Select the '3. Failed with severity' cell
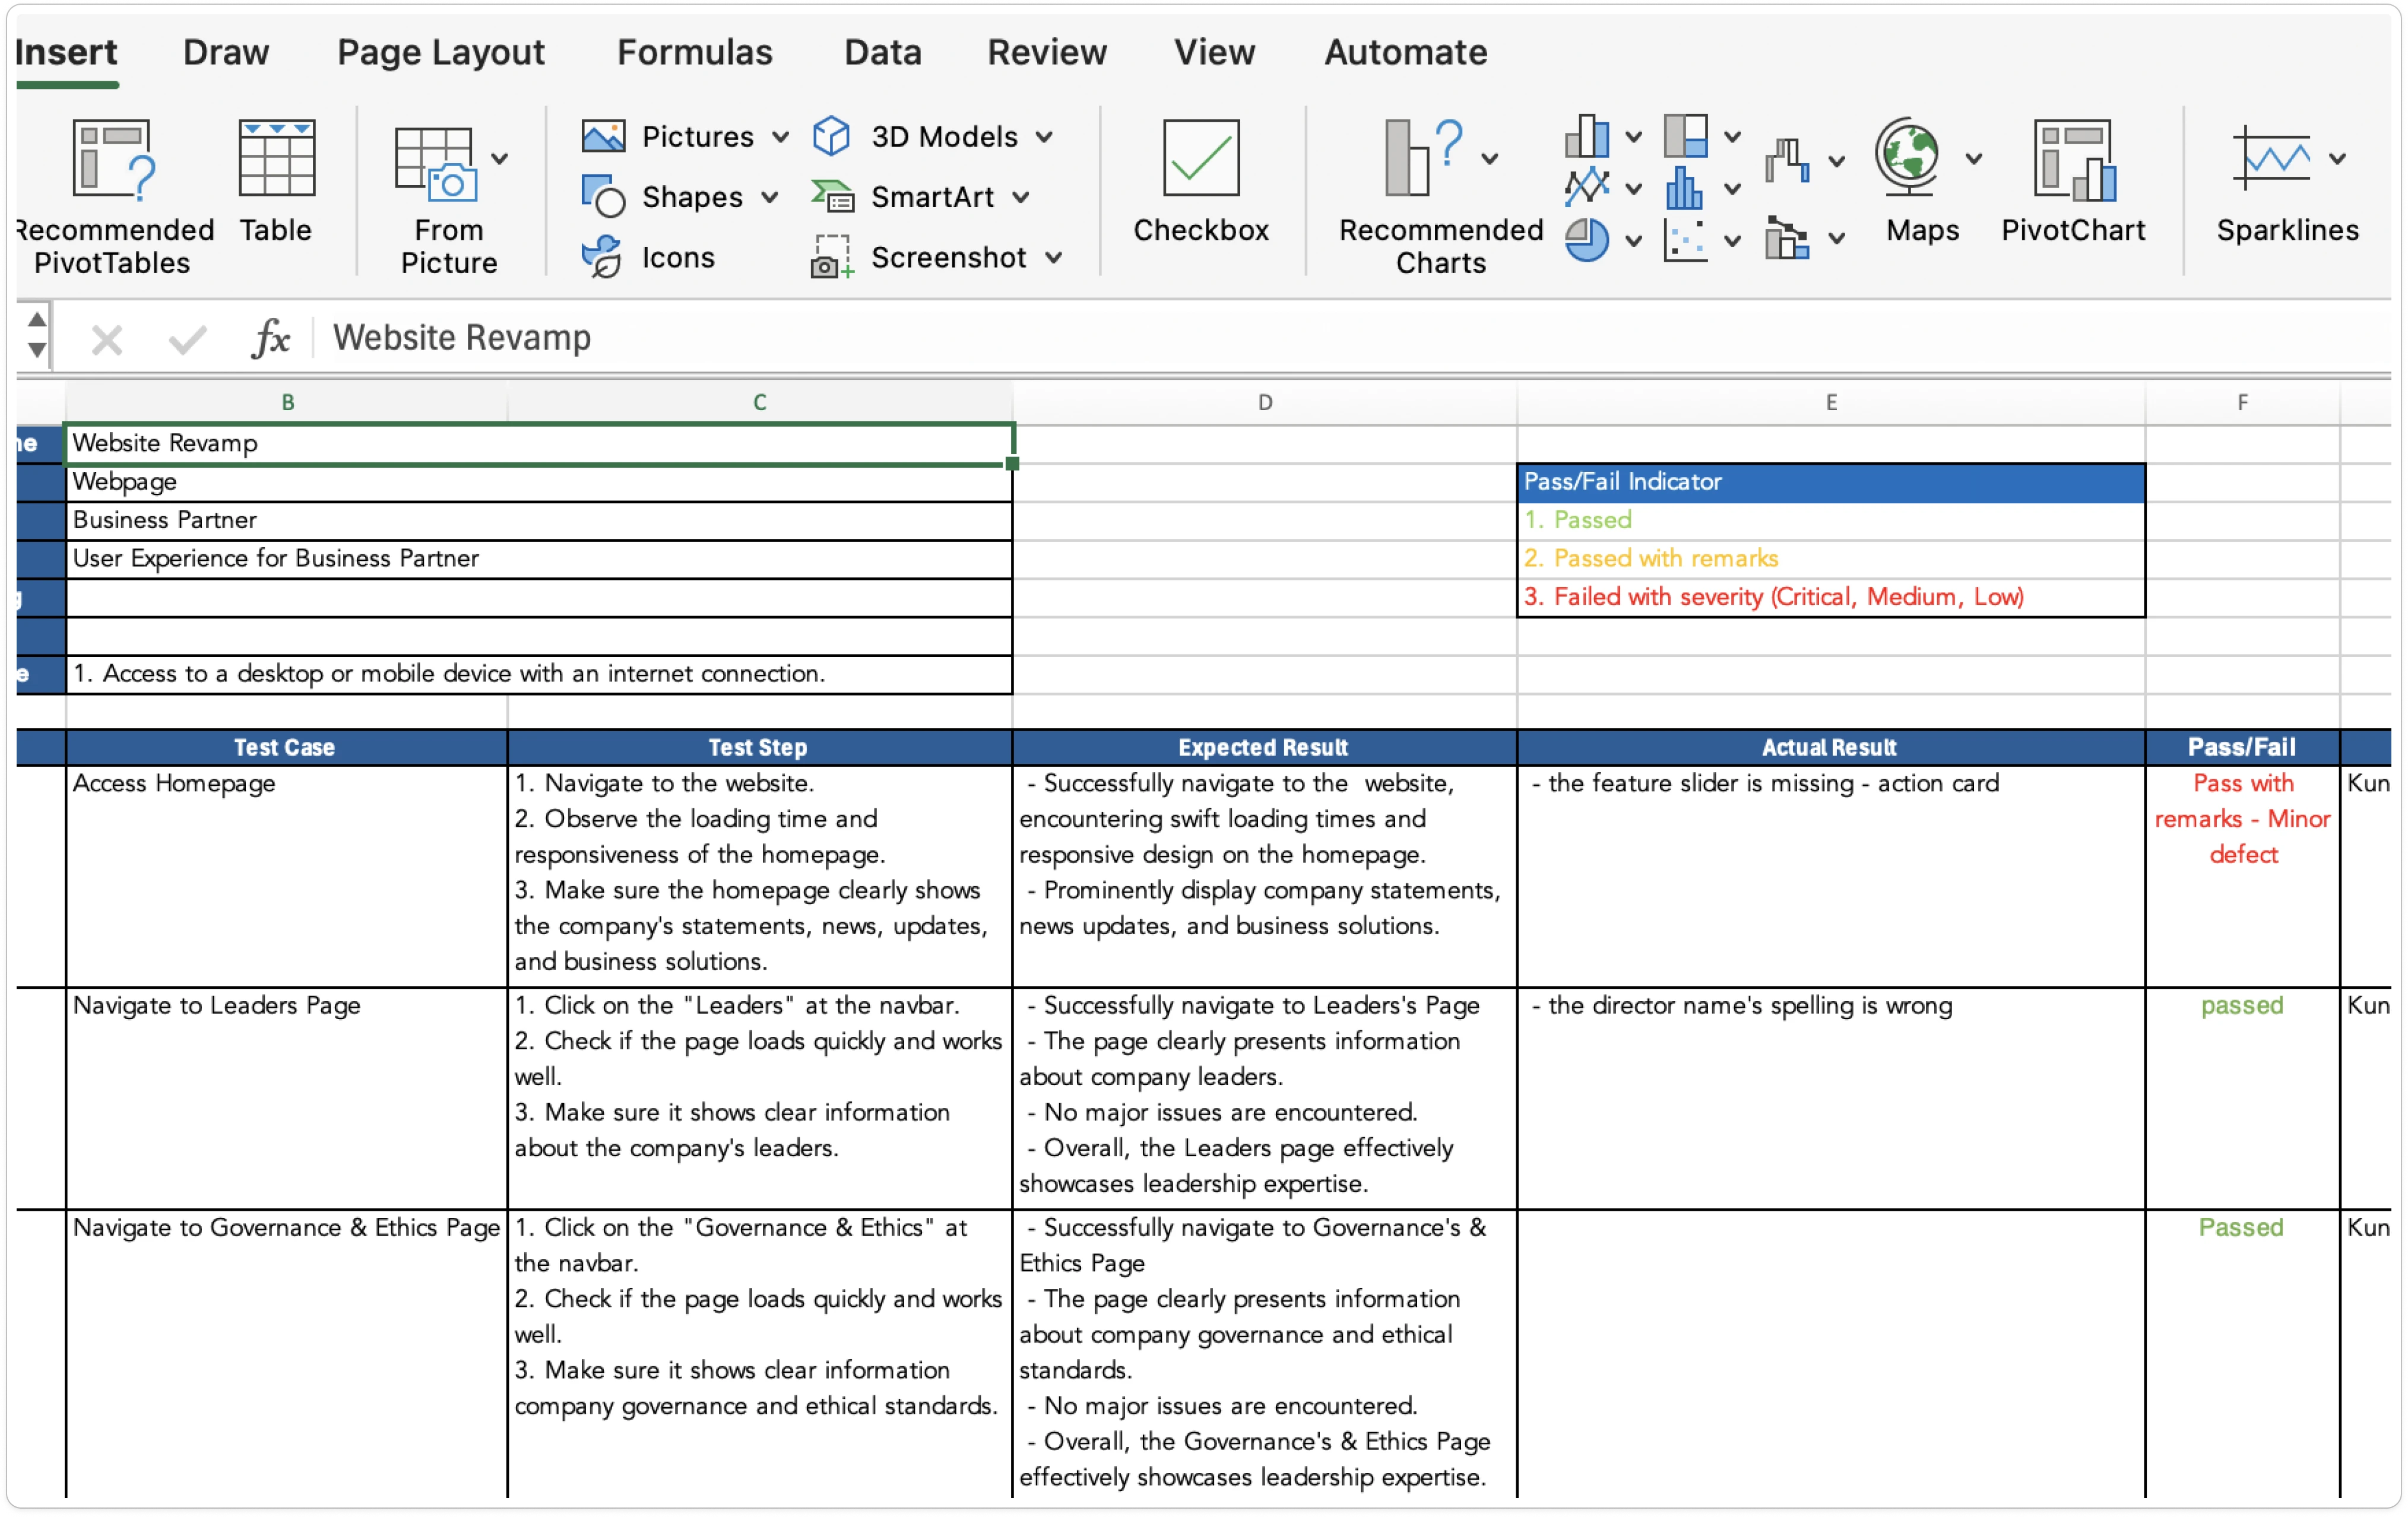Screen dimensions: 2408x1517 point(1831,597)
